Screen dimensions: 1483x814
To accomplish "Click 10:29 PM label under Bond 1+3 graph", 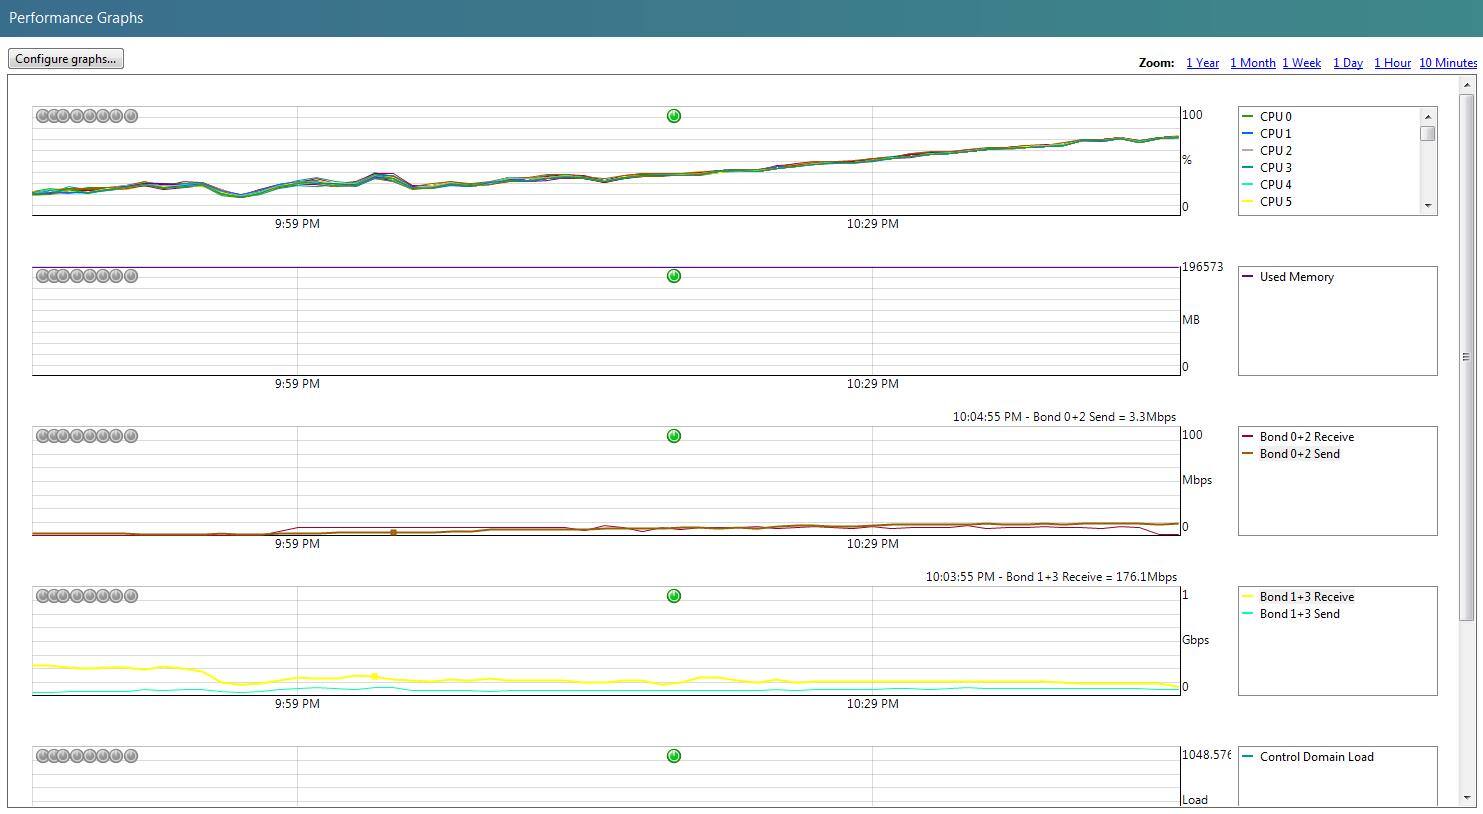I will click(x=872, y=704).
